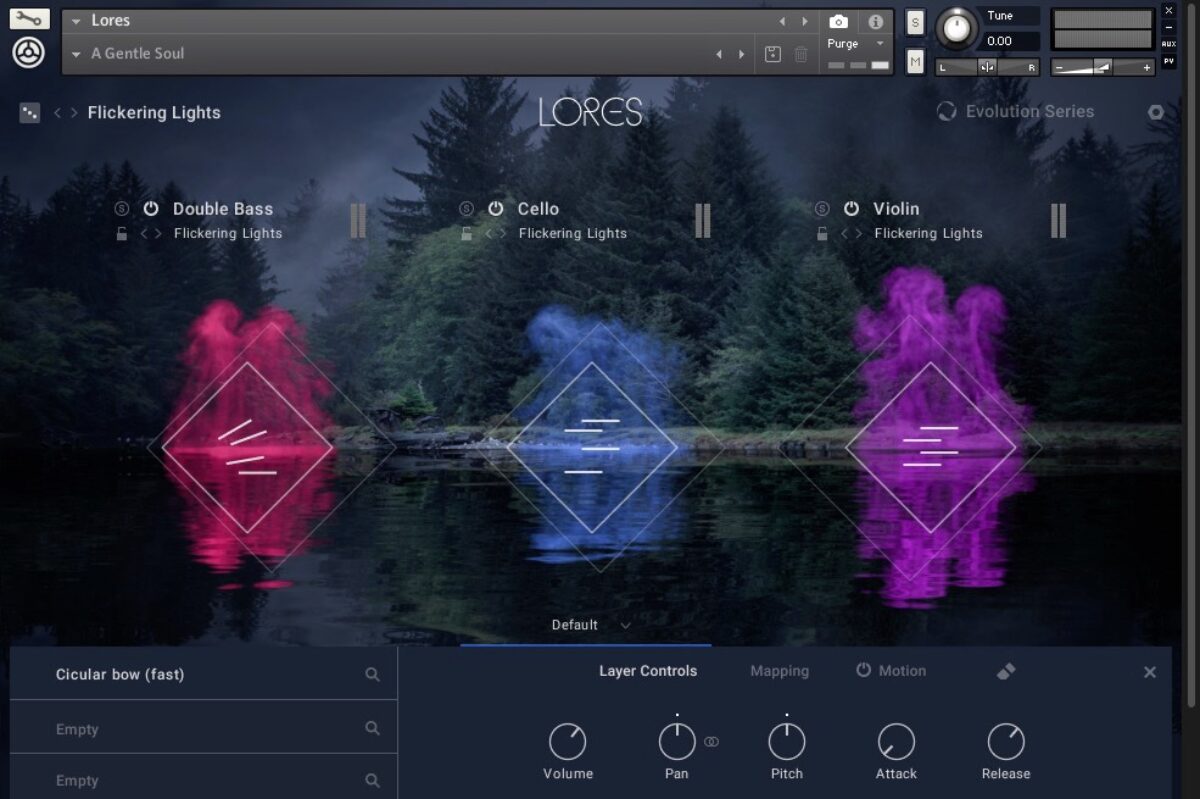1200x799 pixels.
Task: Solo the Violin layer
Action: coord(822,209)
